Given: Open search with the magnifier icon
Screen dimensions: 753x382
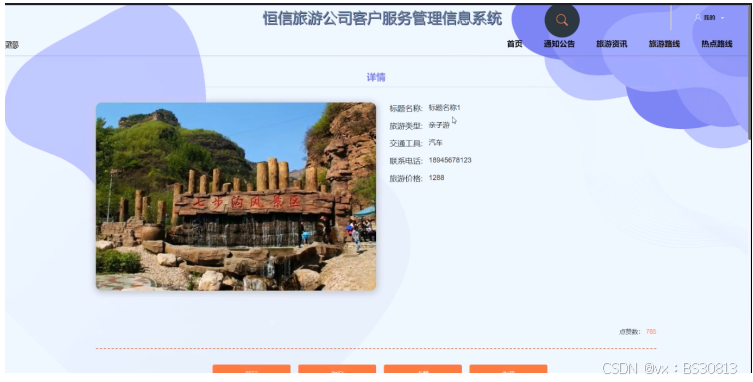Looking at the screenshot, I should (x=562, y=20).
